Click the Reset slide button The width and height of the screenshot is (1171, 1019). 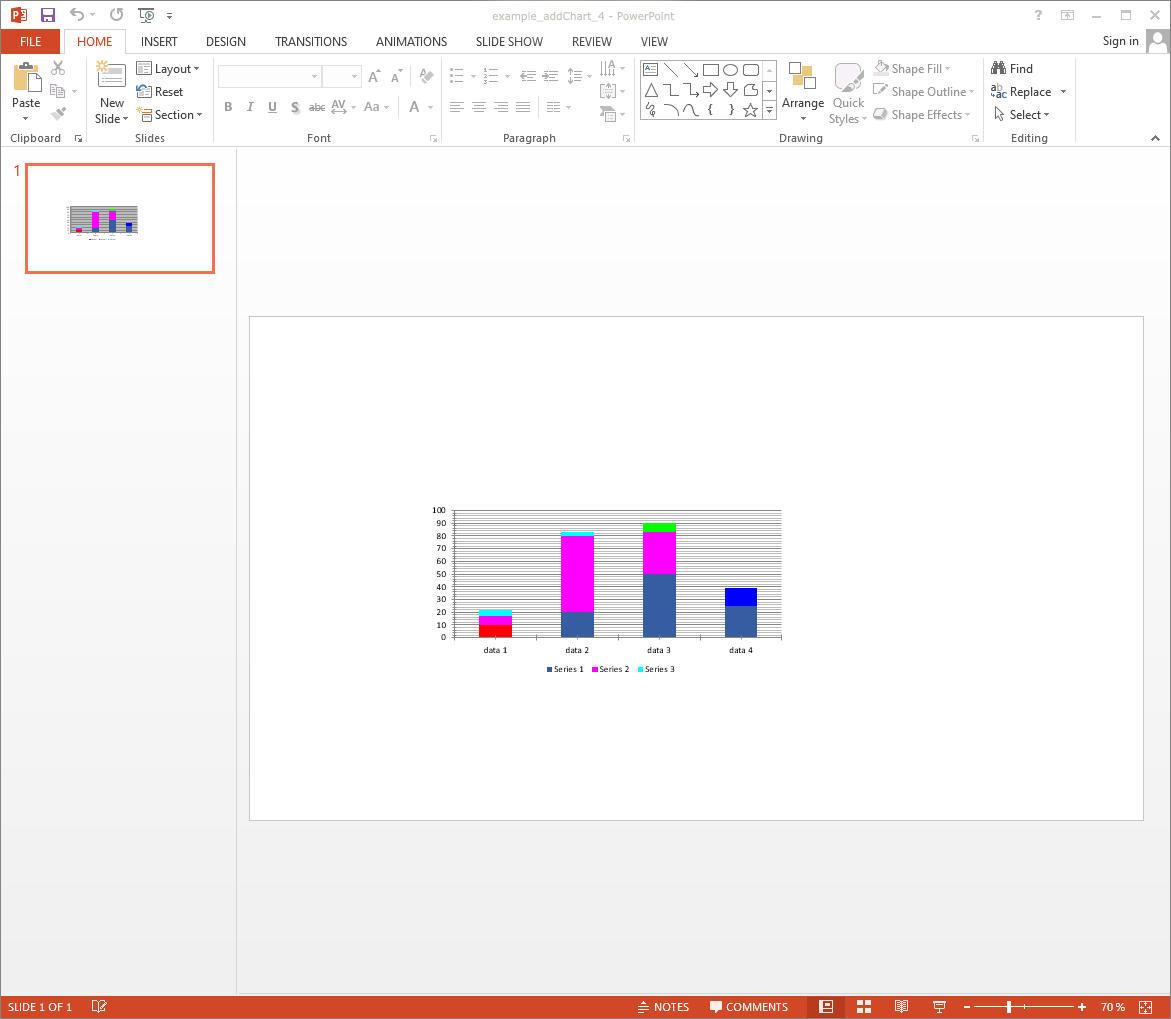tap(160, 92)
